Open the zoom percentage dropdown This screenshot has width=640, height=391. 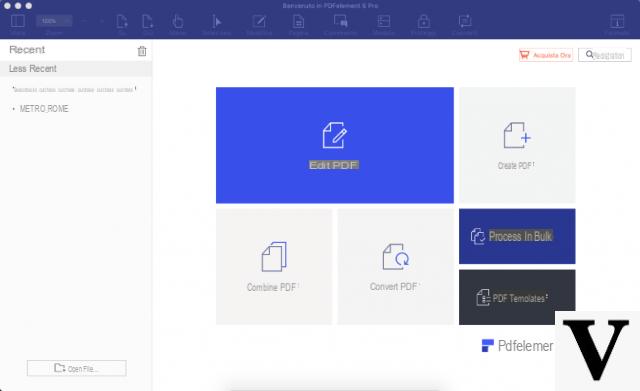(x=54, y=21)
